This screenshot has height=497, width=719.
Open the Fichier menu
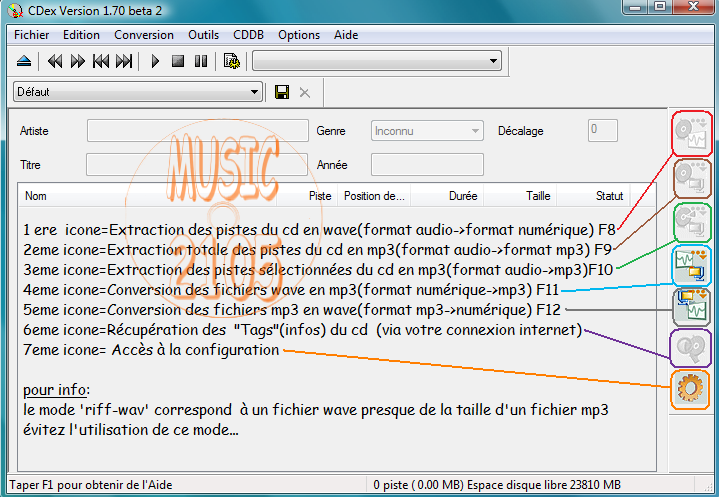tap(32, 35)
